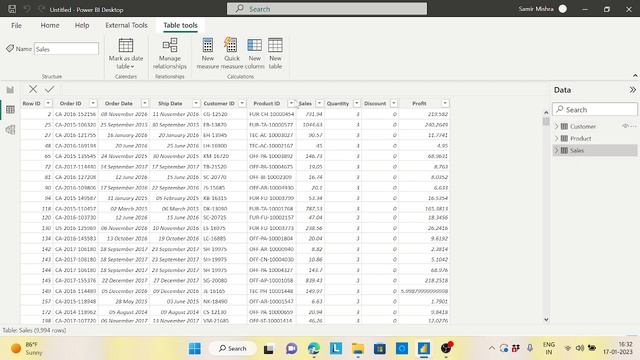This screenshot has width=640, height=360.
Task: Open Quantity column filter dropdown
Action: [x=357, y=103]
